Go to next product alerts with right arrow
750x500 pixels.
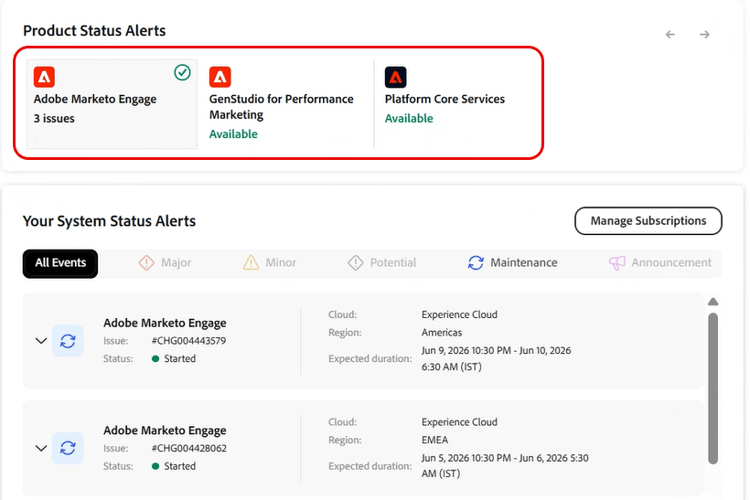[705, 34]
